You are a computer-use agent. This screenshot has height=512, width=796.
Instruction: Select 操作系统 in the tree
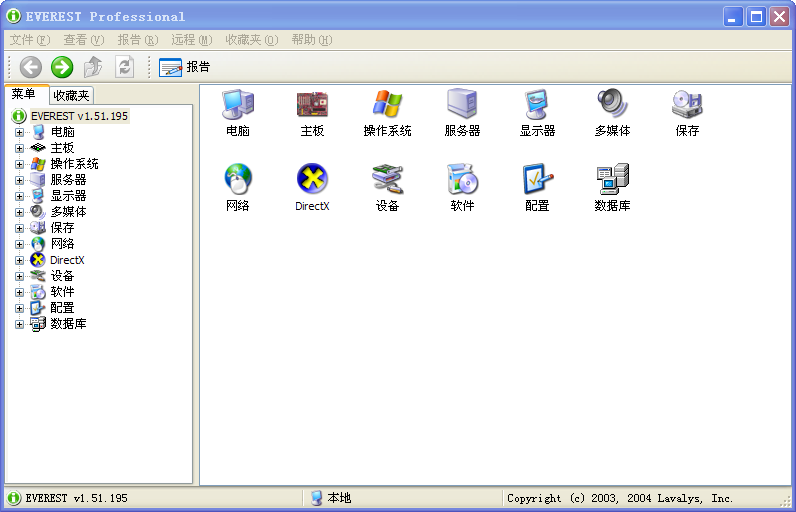[x=74, y=164]
